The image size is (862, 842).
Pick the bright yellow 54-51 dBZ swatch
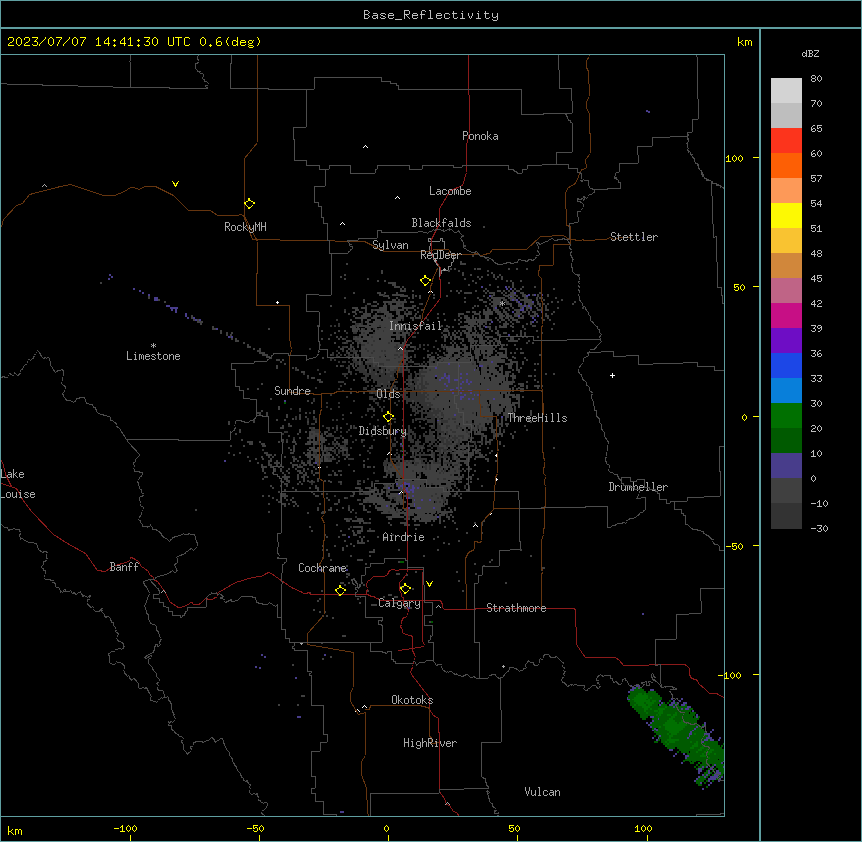(786, 215)
